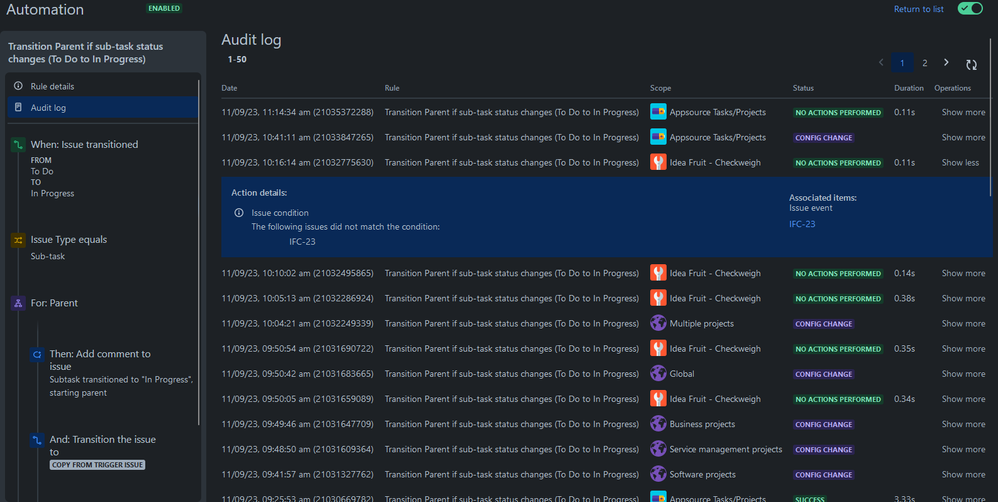Click the audit log vertical scrollbar
Viewport: 998px width, 502px height.
tap(990, 118)
